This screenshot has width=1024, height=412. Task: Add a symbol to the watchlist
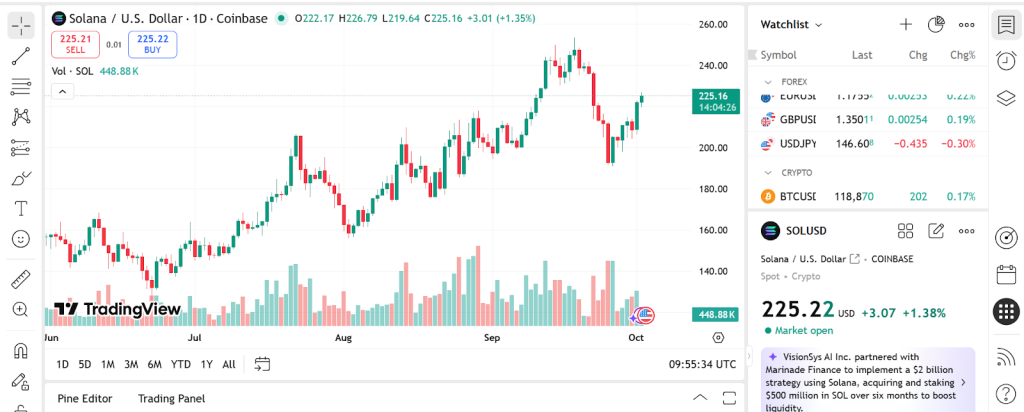coord(906,24)
